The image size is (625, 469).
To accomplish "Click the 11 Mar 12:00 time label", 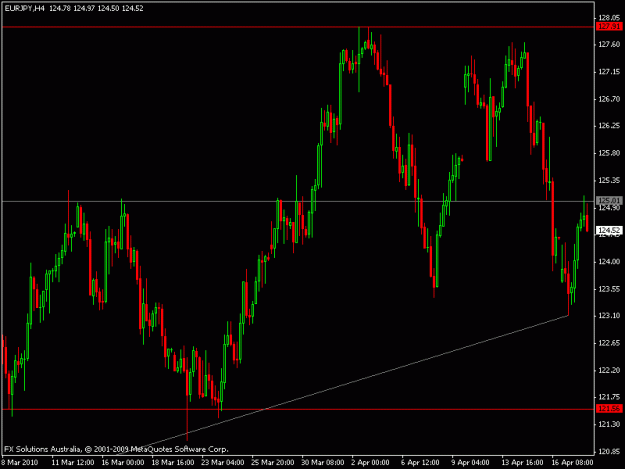I will point(73,462).
